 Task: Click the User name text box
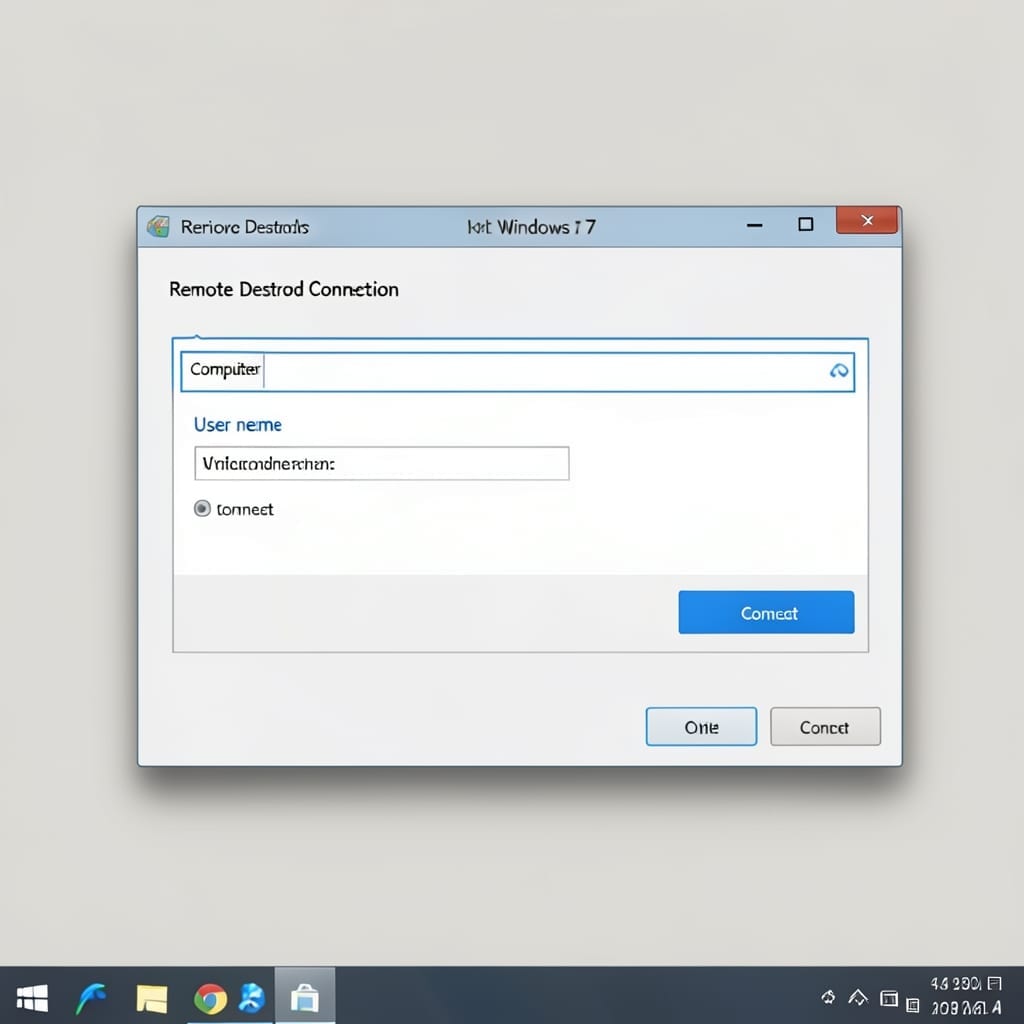pos(381,464)
